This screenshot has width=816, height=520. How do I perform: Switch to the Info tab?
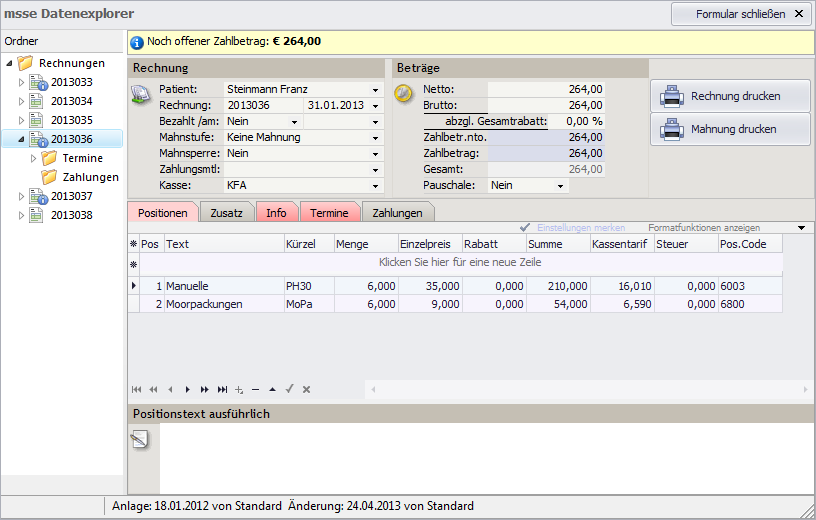(x=276, y=212)
